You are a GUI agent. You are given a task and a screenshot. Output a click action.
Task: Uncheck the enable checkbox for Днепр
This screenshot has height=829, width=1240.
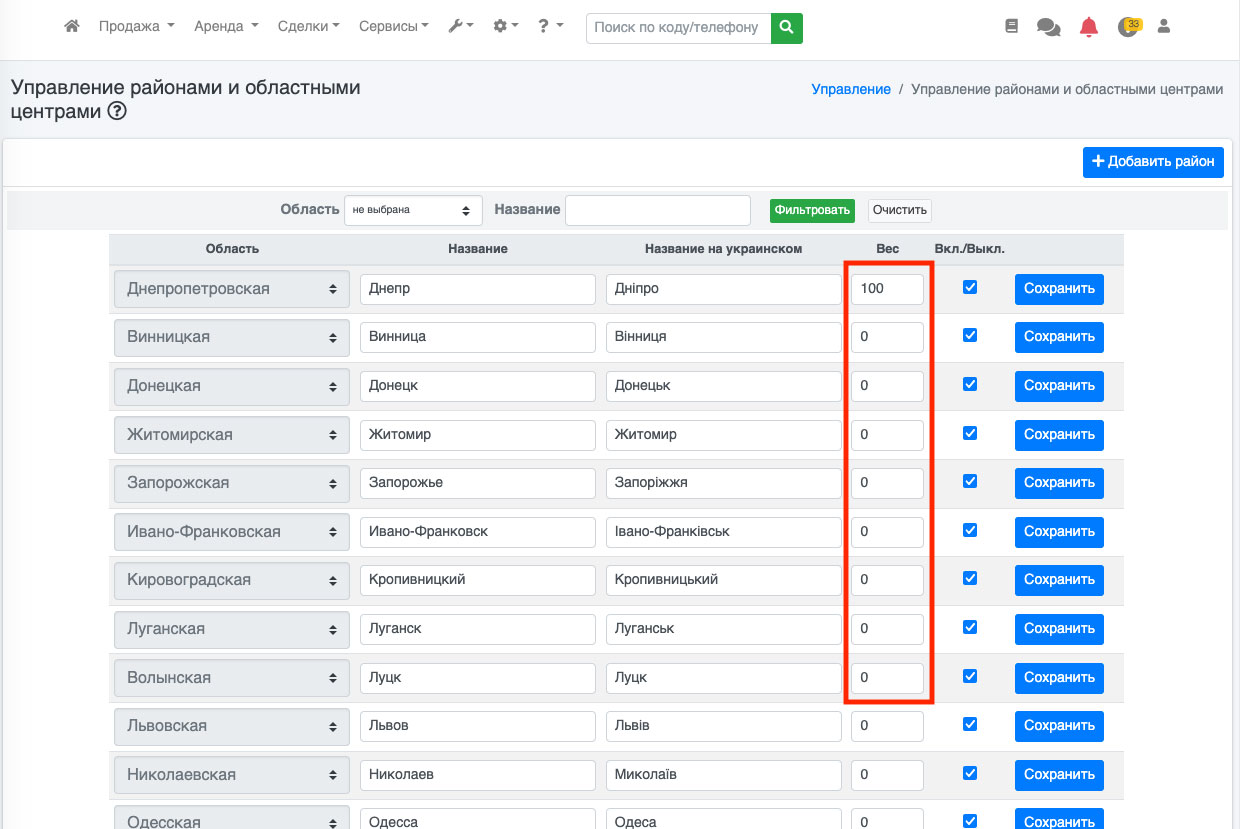(x=969, y=288)
